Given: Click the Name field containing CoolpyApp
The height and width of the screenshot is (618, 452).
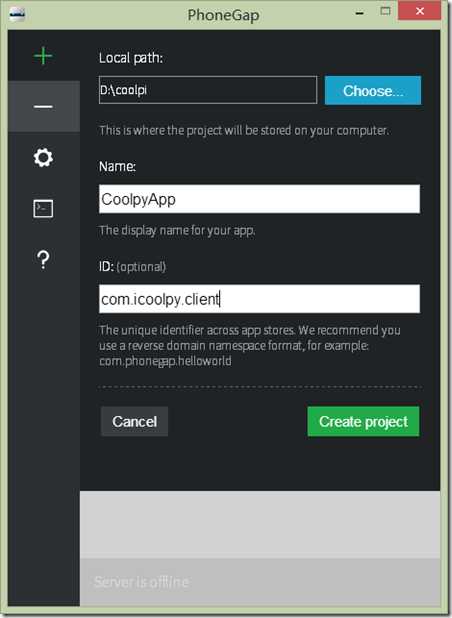Looking at the screenshot, I should click(x=259, y=199).
